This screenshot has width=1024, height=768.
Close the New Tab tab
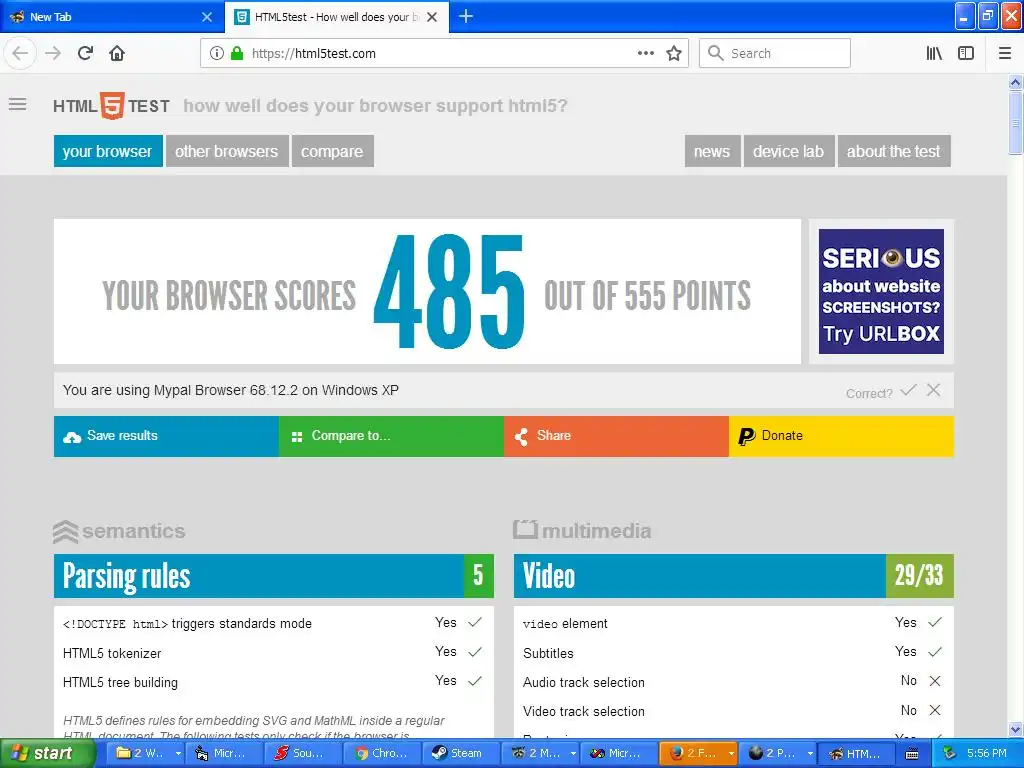pos(207,17)
